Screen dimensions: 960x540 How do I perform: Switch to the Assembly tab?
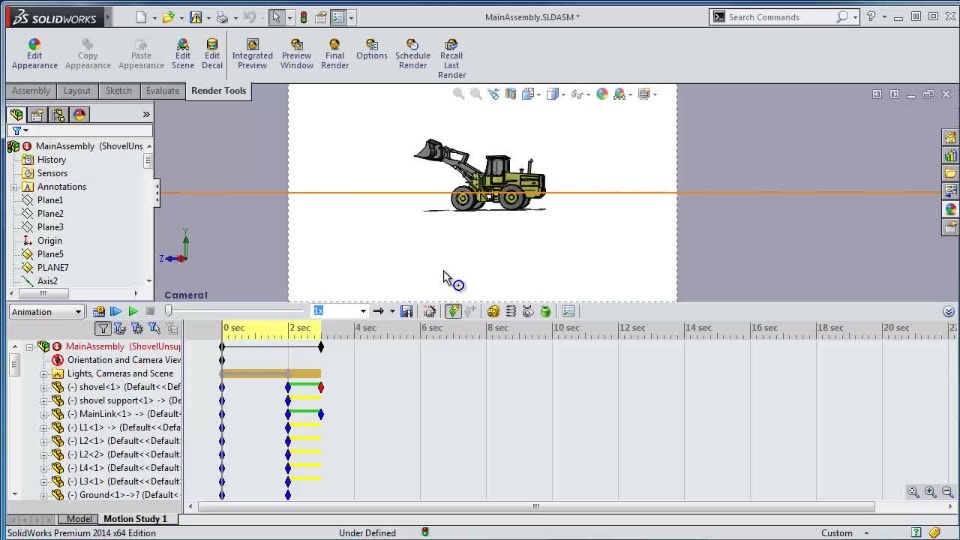(31, 91)
